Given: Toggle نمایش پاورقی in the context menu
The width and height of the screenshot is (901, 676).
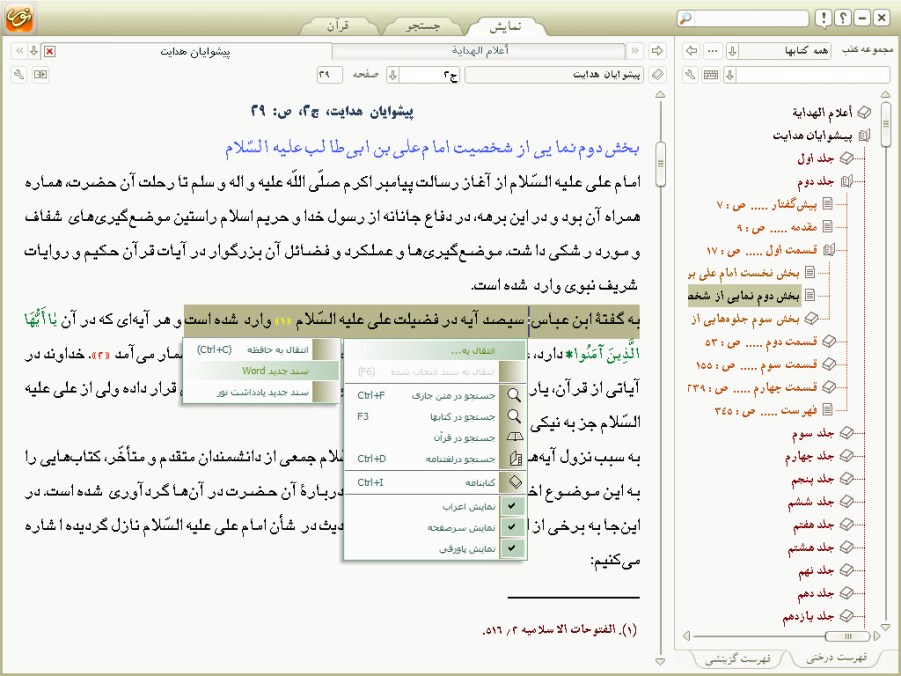Looking at the screenshot, I should (436, 549).
